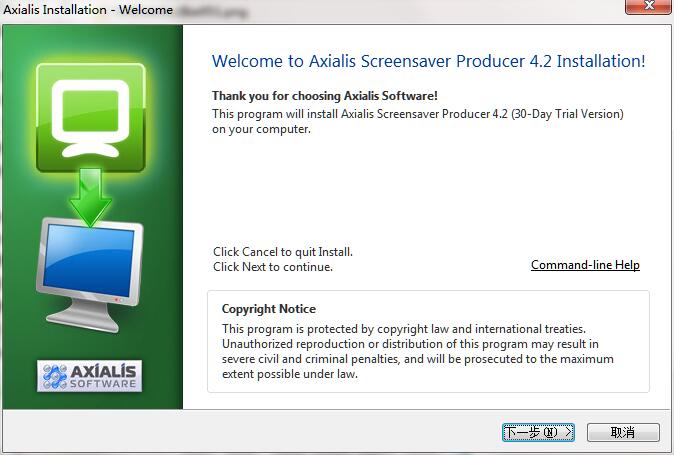Click the Cancel (取消) button
This screenshot has height=455, width=674.
(x=623, y=432)
